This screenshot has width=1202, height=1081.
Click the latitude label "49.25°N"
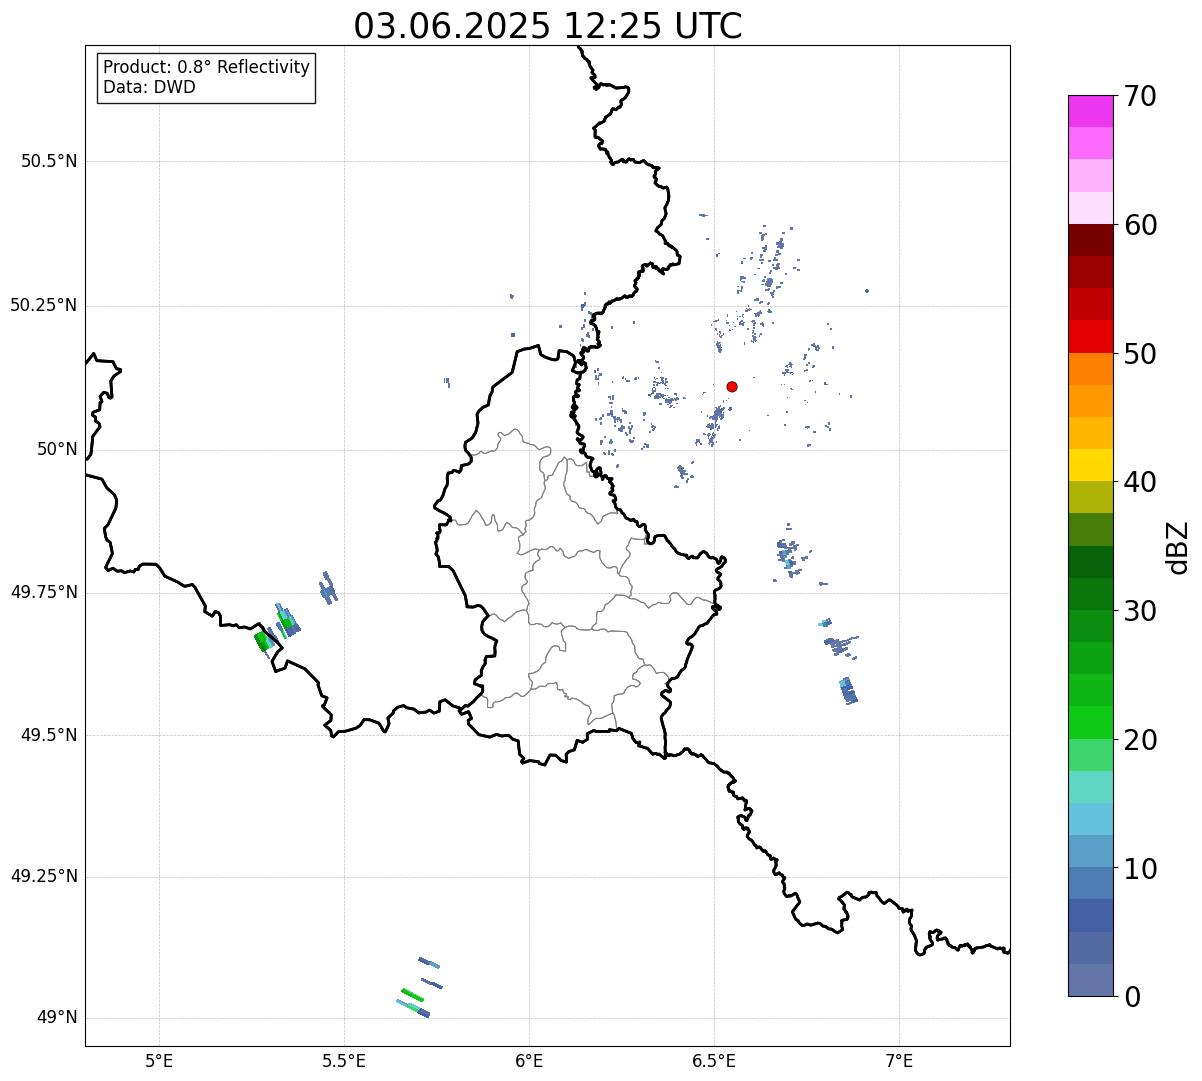coord(43,876)
